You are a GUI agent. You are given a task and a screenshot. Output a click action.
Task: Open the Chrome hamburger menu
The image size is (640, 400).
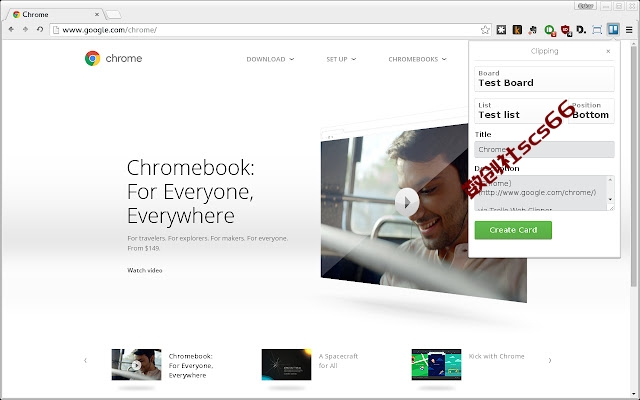point(629,30)
